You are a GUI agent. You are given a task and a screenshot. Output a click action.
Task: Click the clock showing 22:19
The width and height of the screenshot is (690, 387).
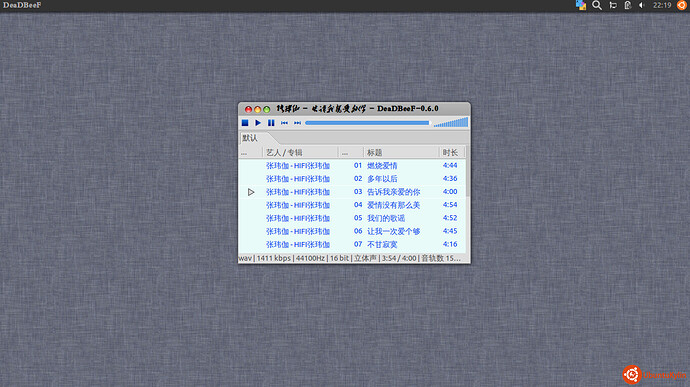662,5
